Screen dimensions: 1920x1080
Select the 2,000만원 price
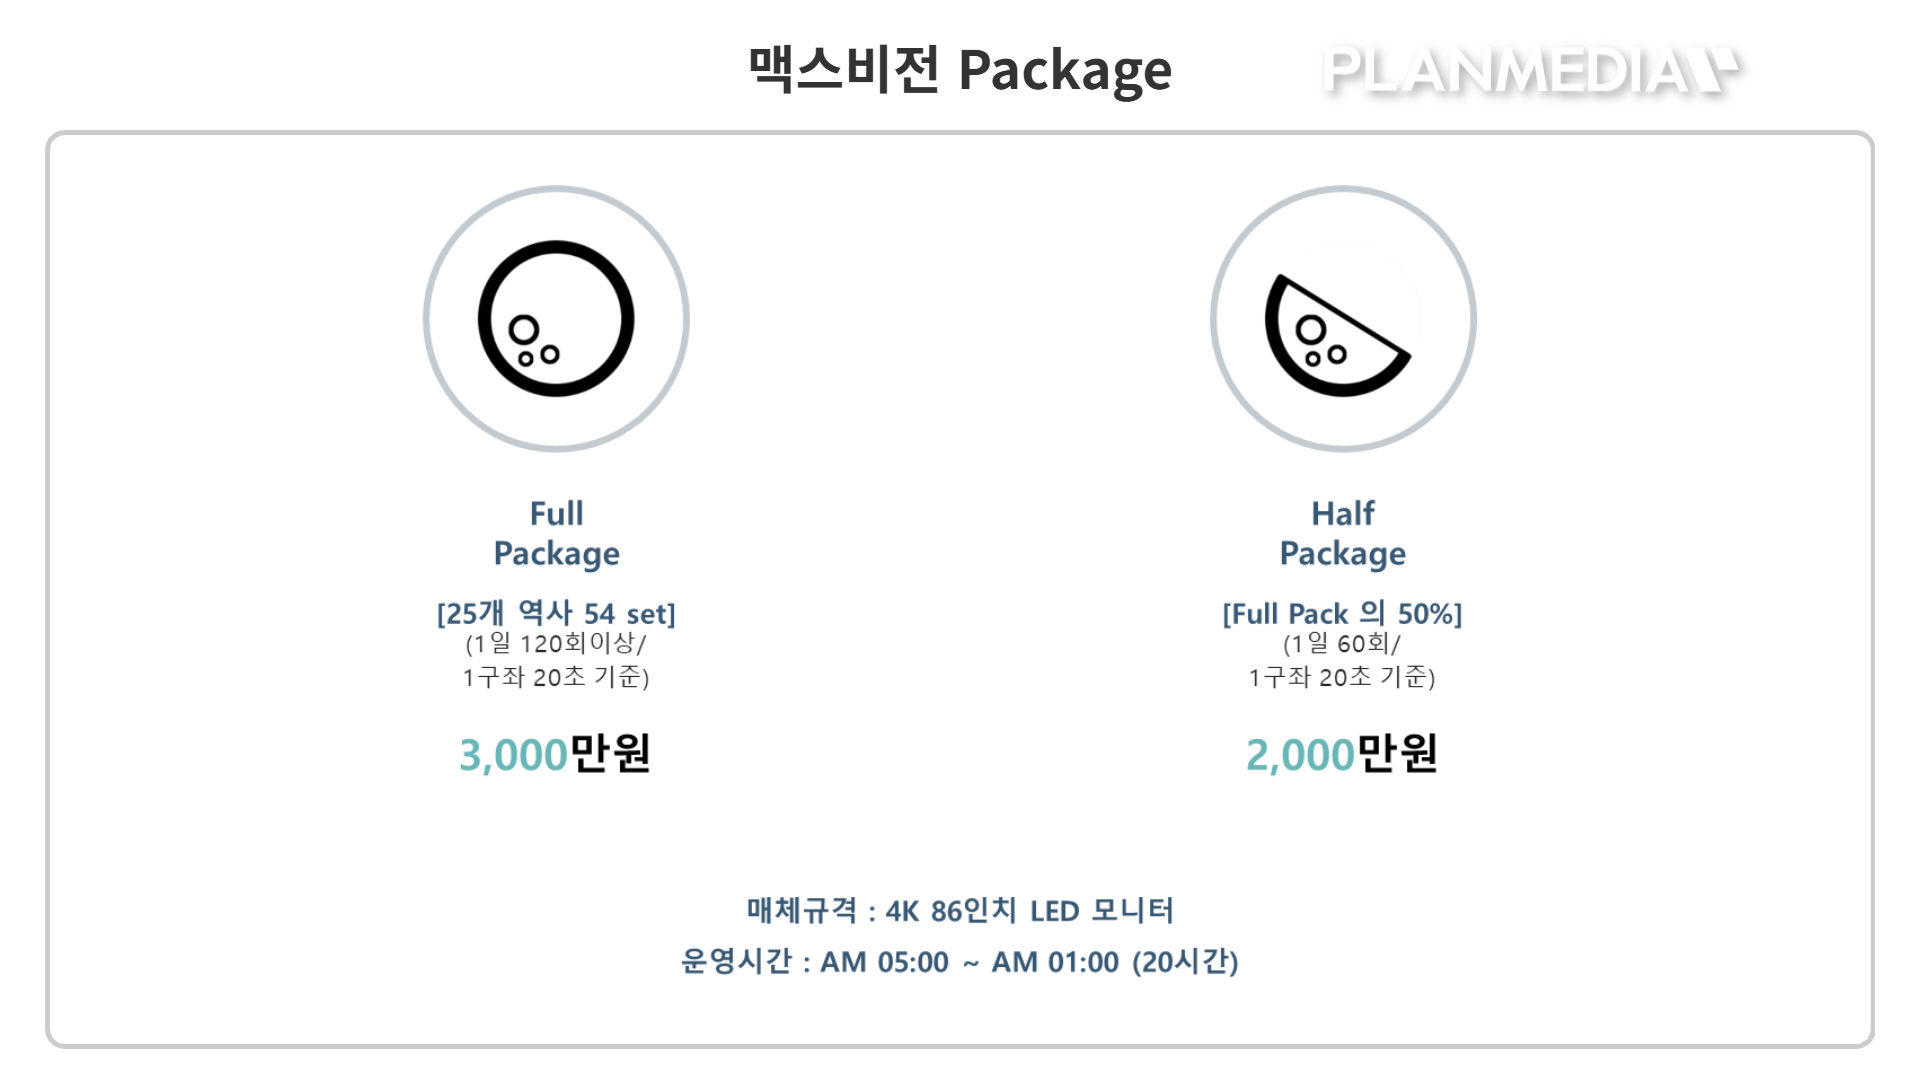(1342, 754)
